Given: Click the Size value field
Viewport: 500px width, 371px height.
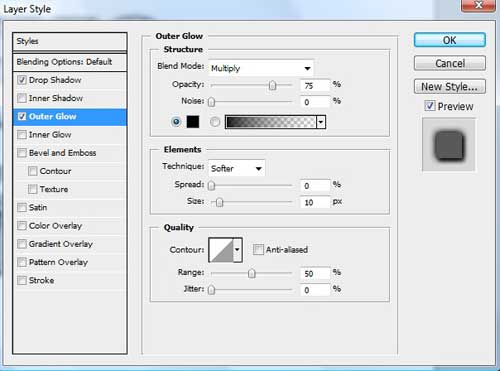Looking at the screenshot, I should (x=315, y=202).
